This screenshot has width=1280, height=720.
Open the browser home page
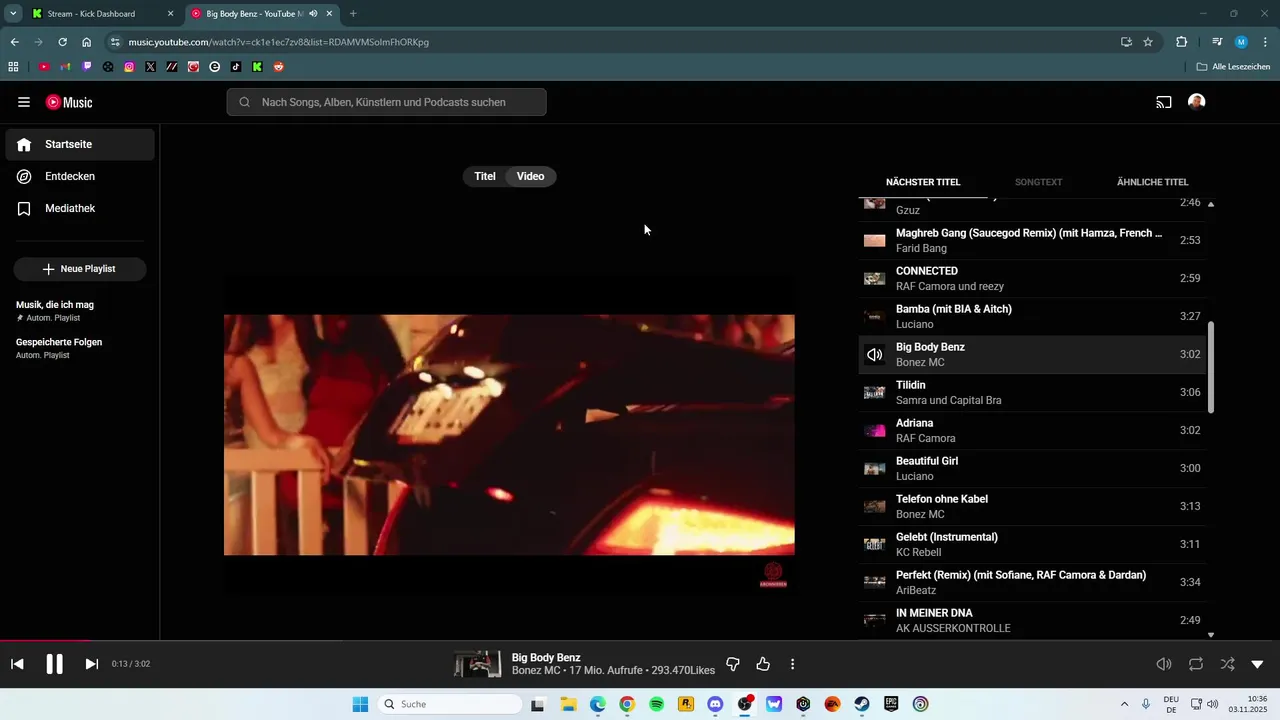coord(87,42)
